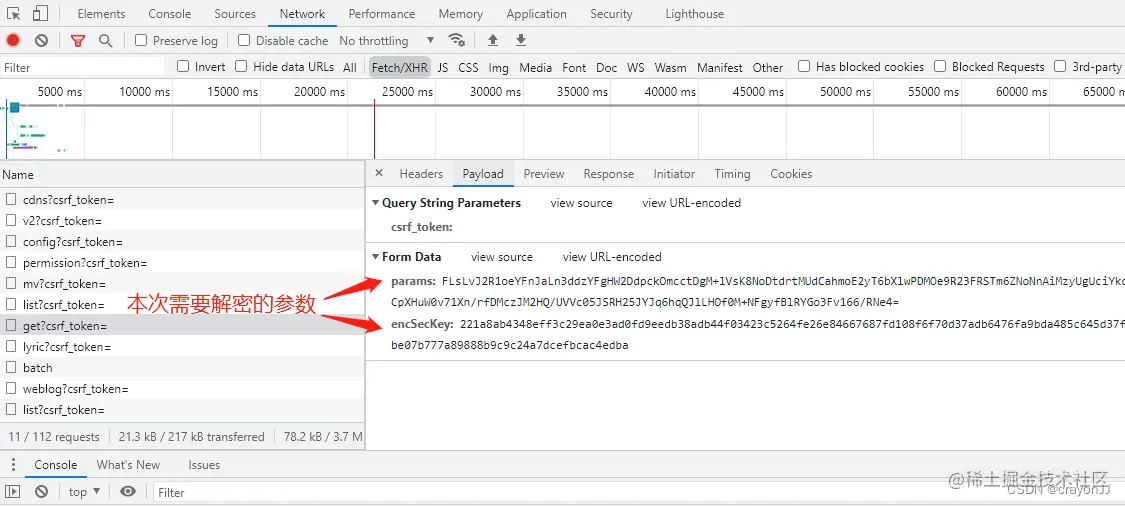Switch to the Console panel tab
1125x506 pixels.
170,14
